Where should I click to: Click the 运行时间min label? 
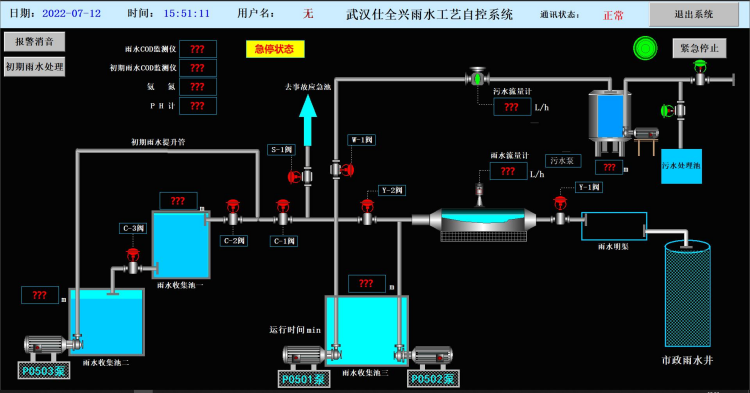coord(295,330)
